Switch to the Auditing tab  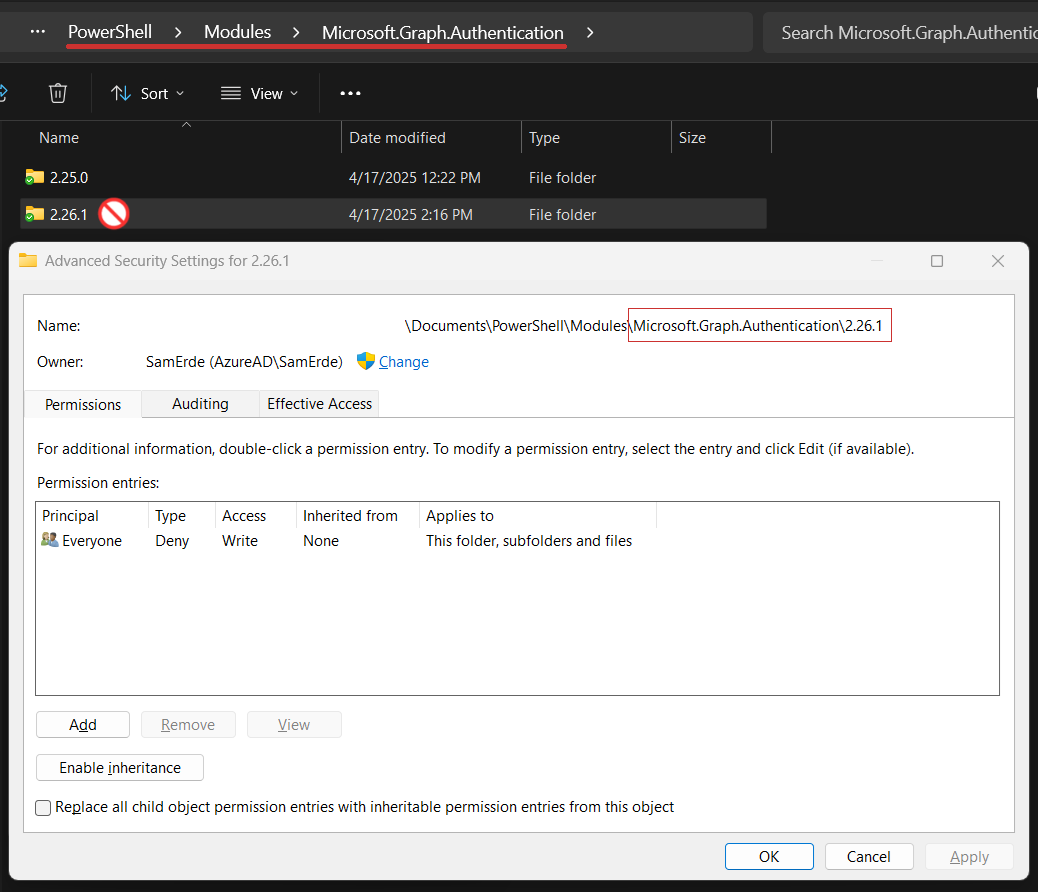[x=200, y=403]
